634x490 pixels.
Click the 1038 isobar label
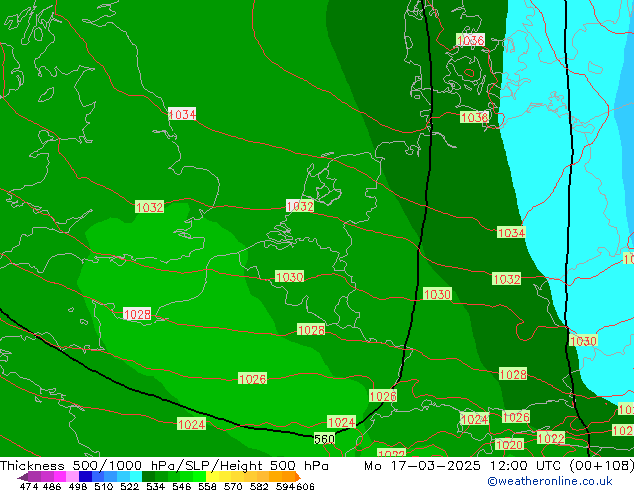click(475, 117)
